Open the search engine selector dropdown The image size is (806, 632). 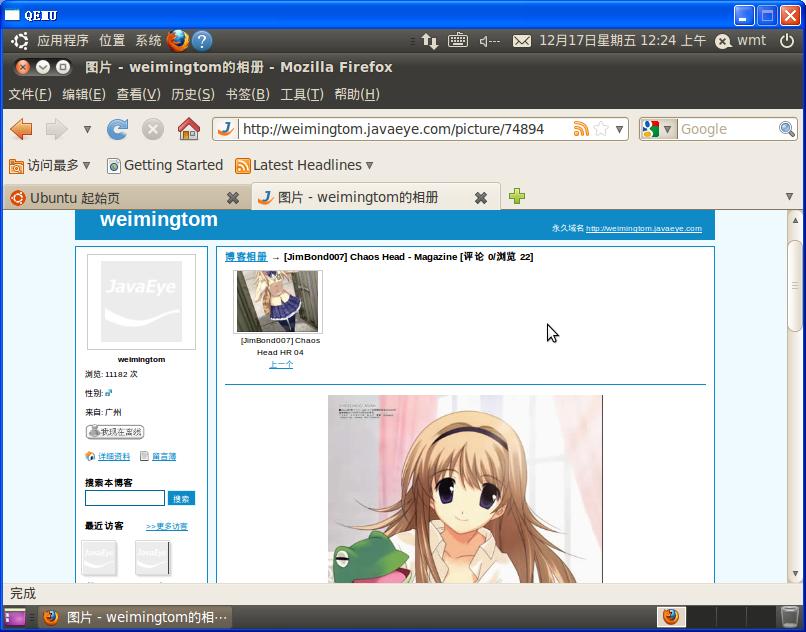(658, 129)
